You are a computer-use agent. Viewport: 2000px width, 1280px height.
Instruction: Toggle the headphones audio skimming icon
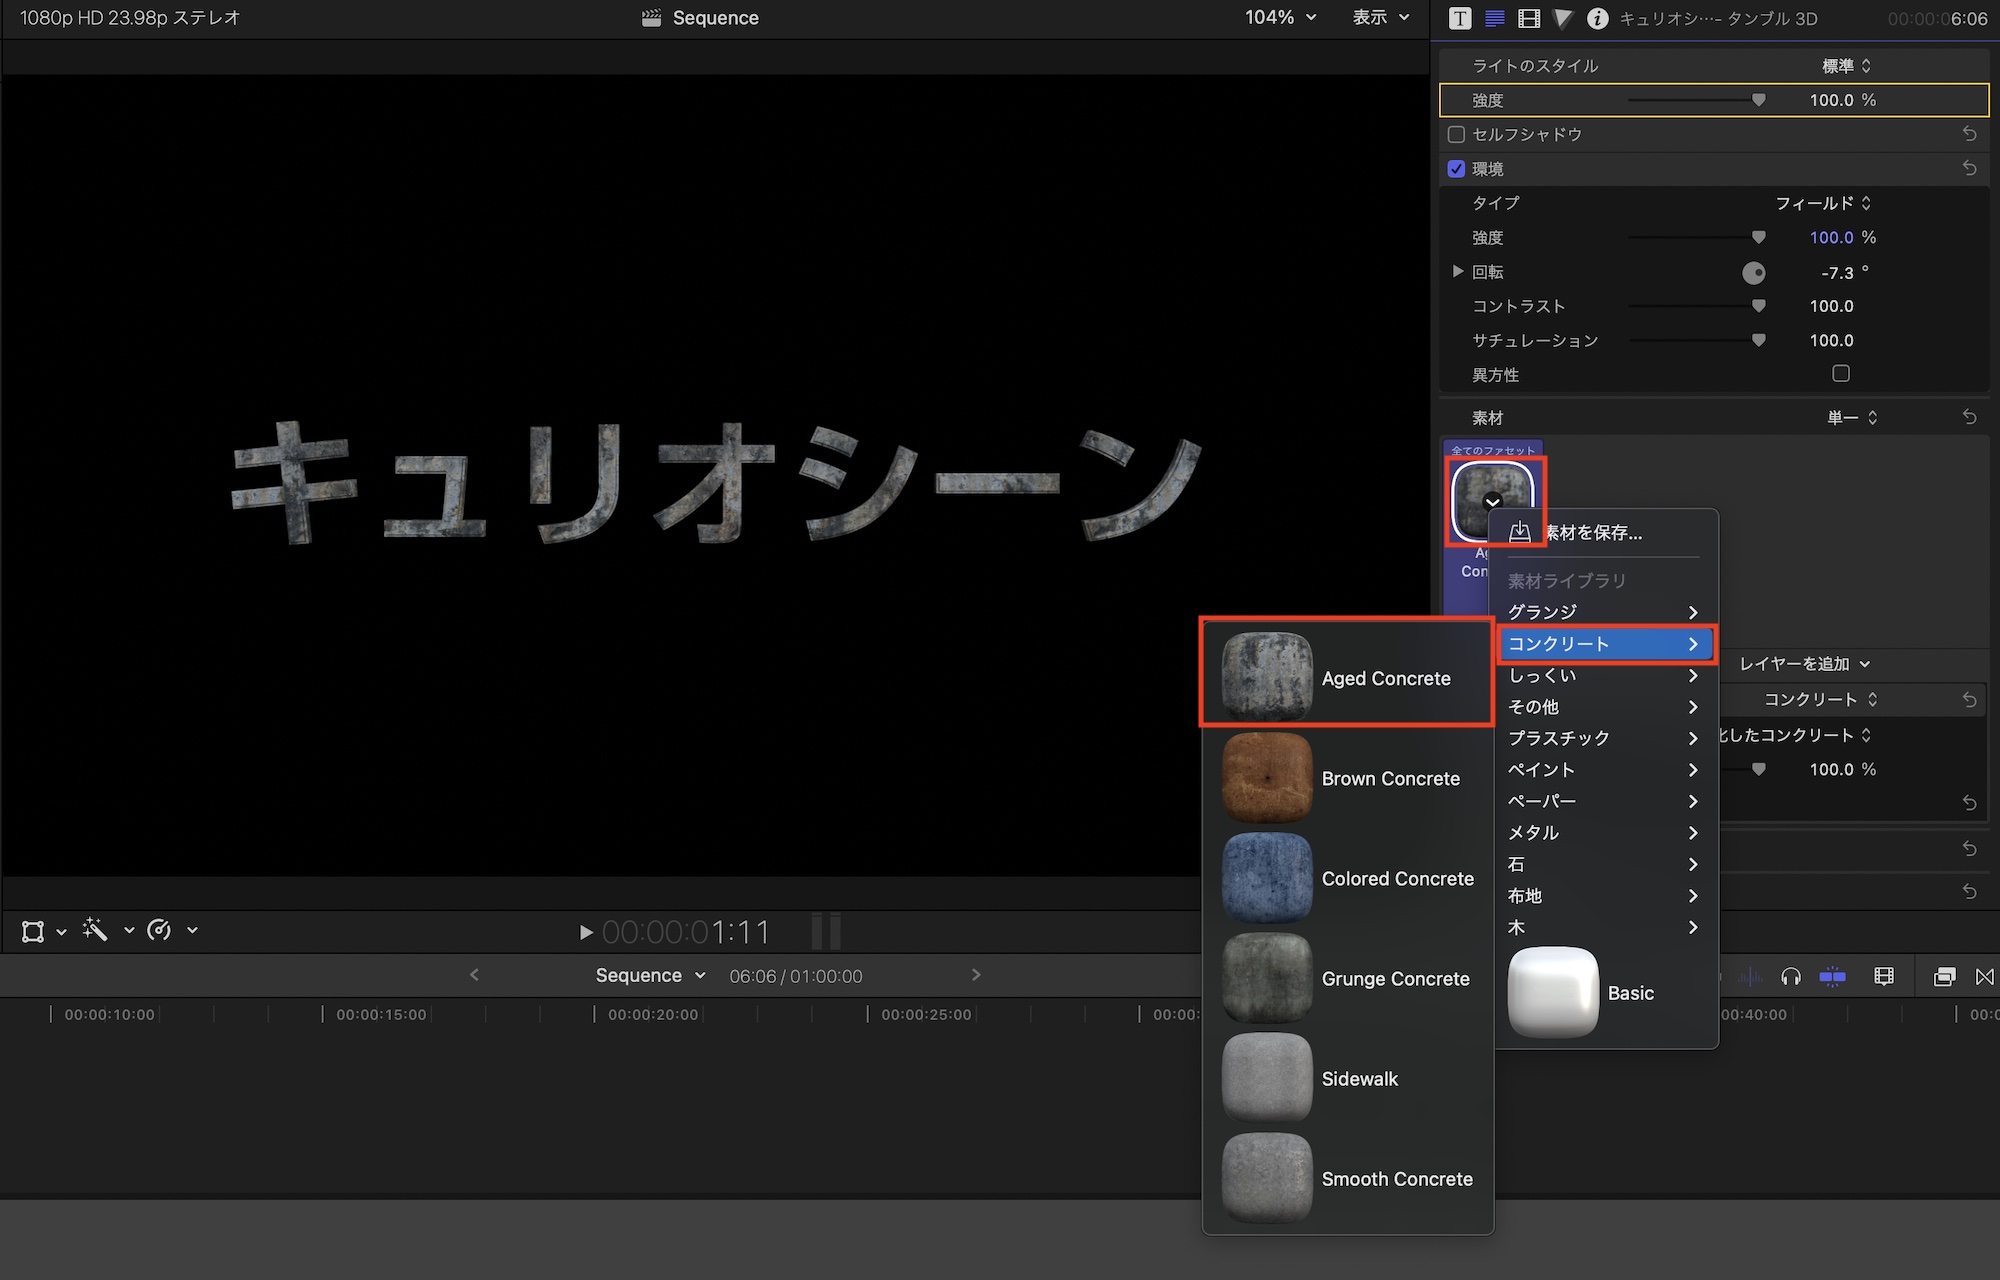click(x=1790, y=976)
